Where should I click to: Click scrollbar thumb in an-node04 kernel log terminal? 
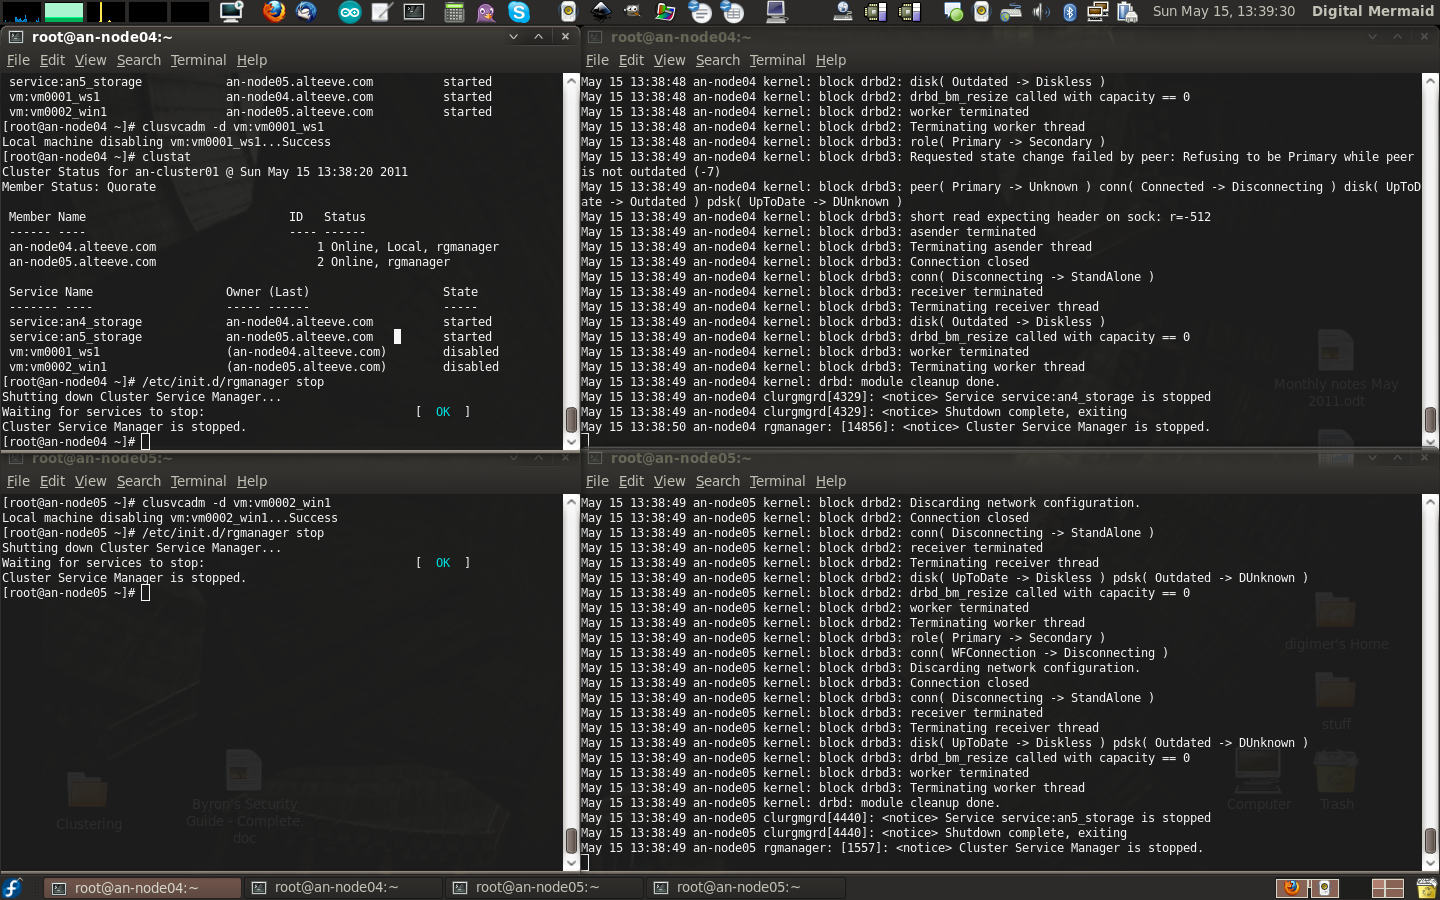(x=1430, y=419)
